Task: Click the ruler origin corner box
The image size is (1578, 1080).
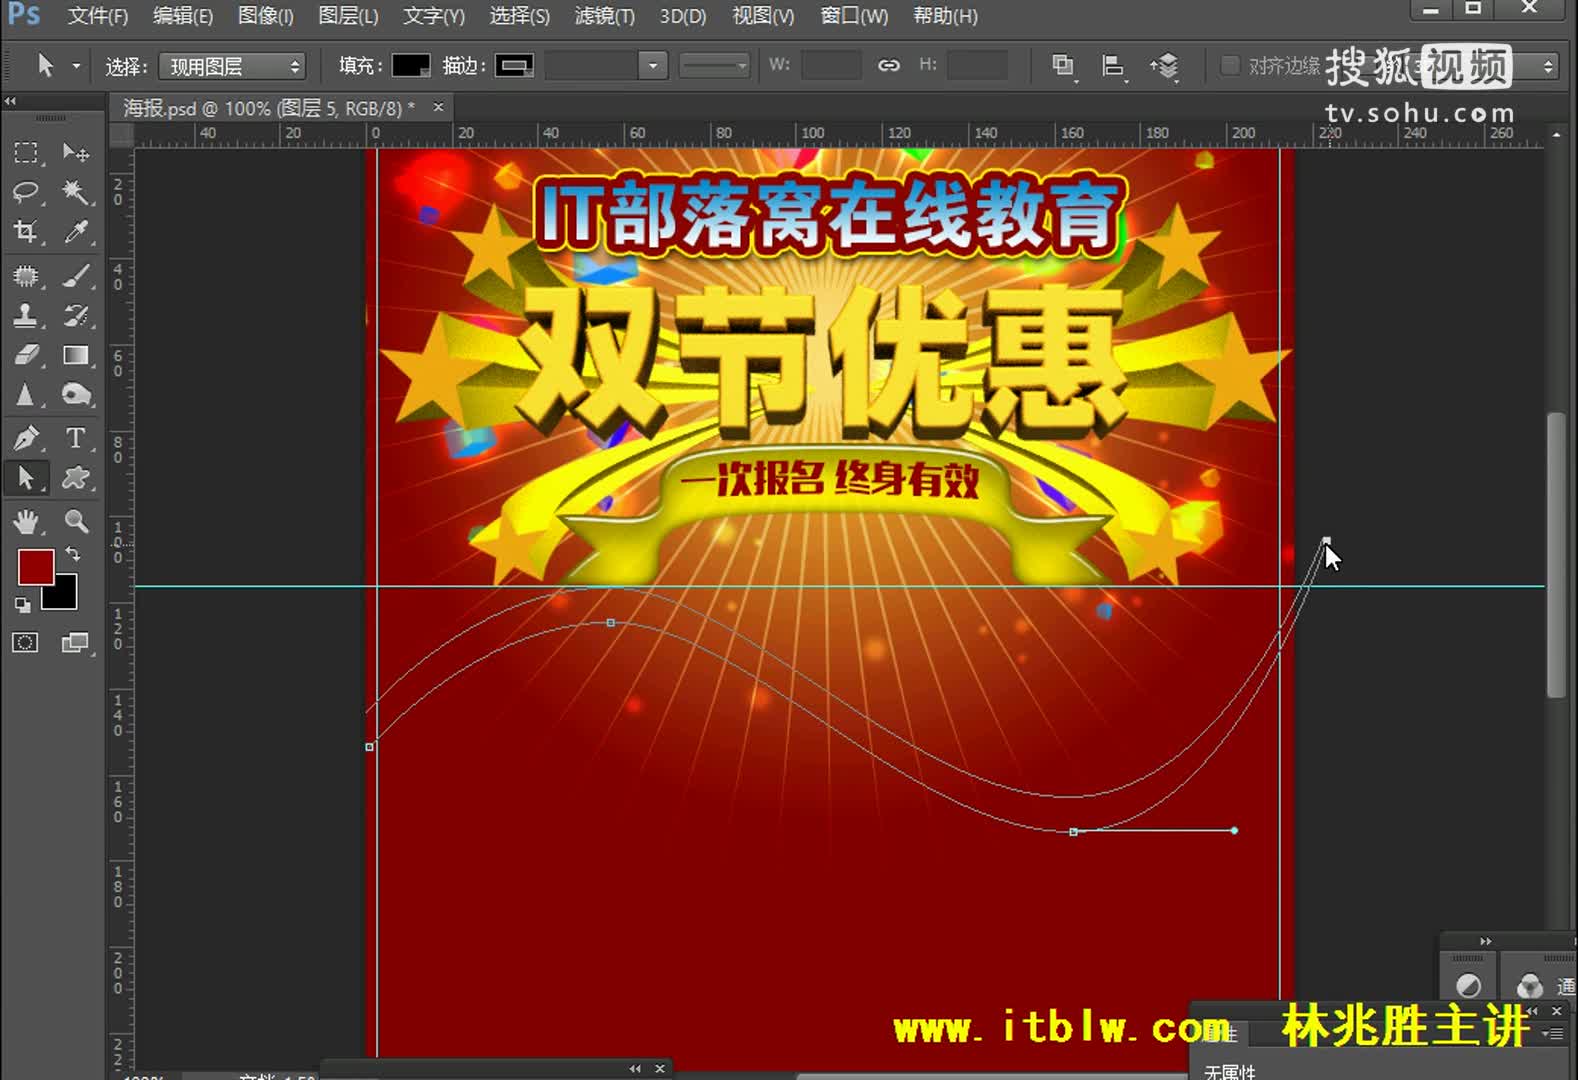Action: (x=121, y=134)
